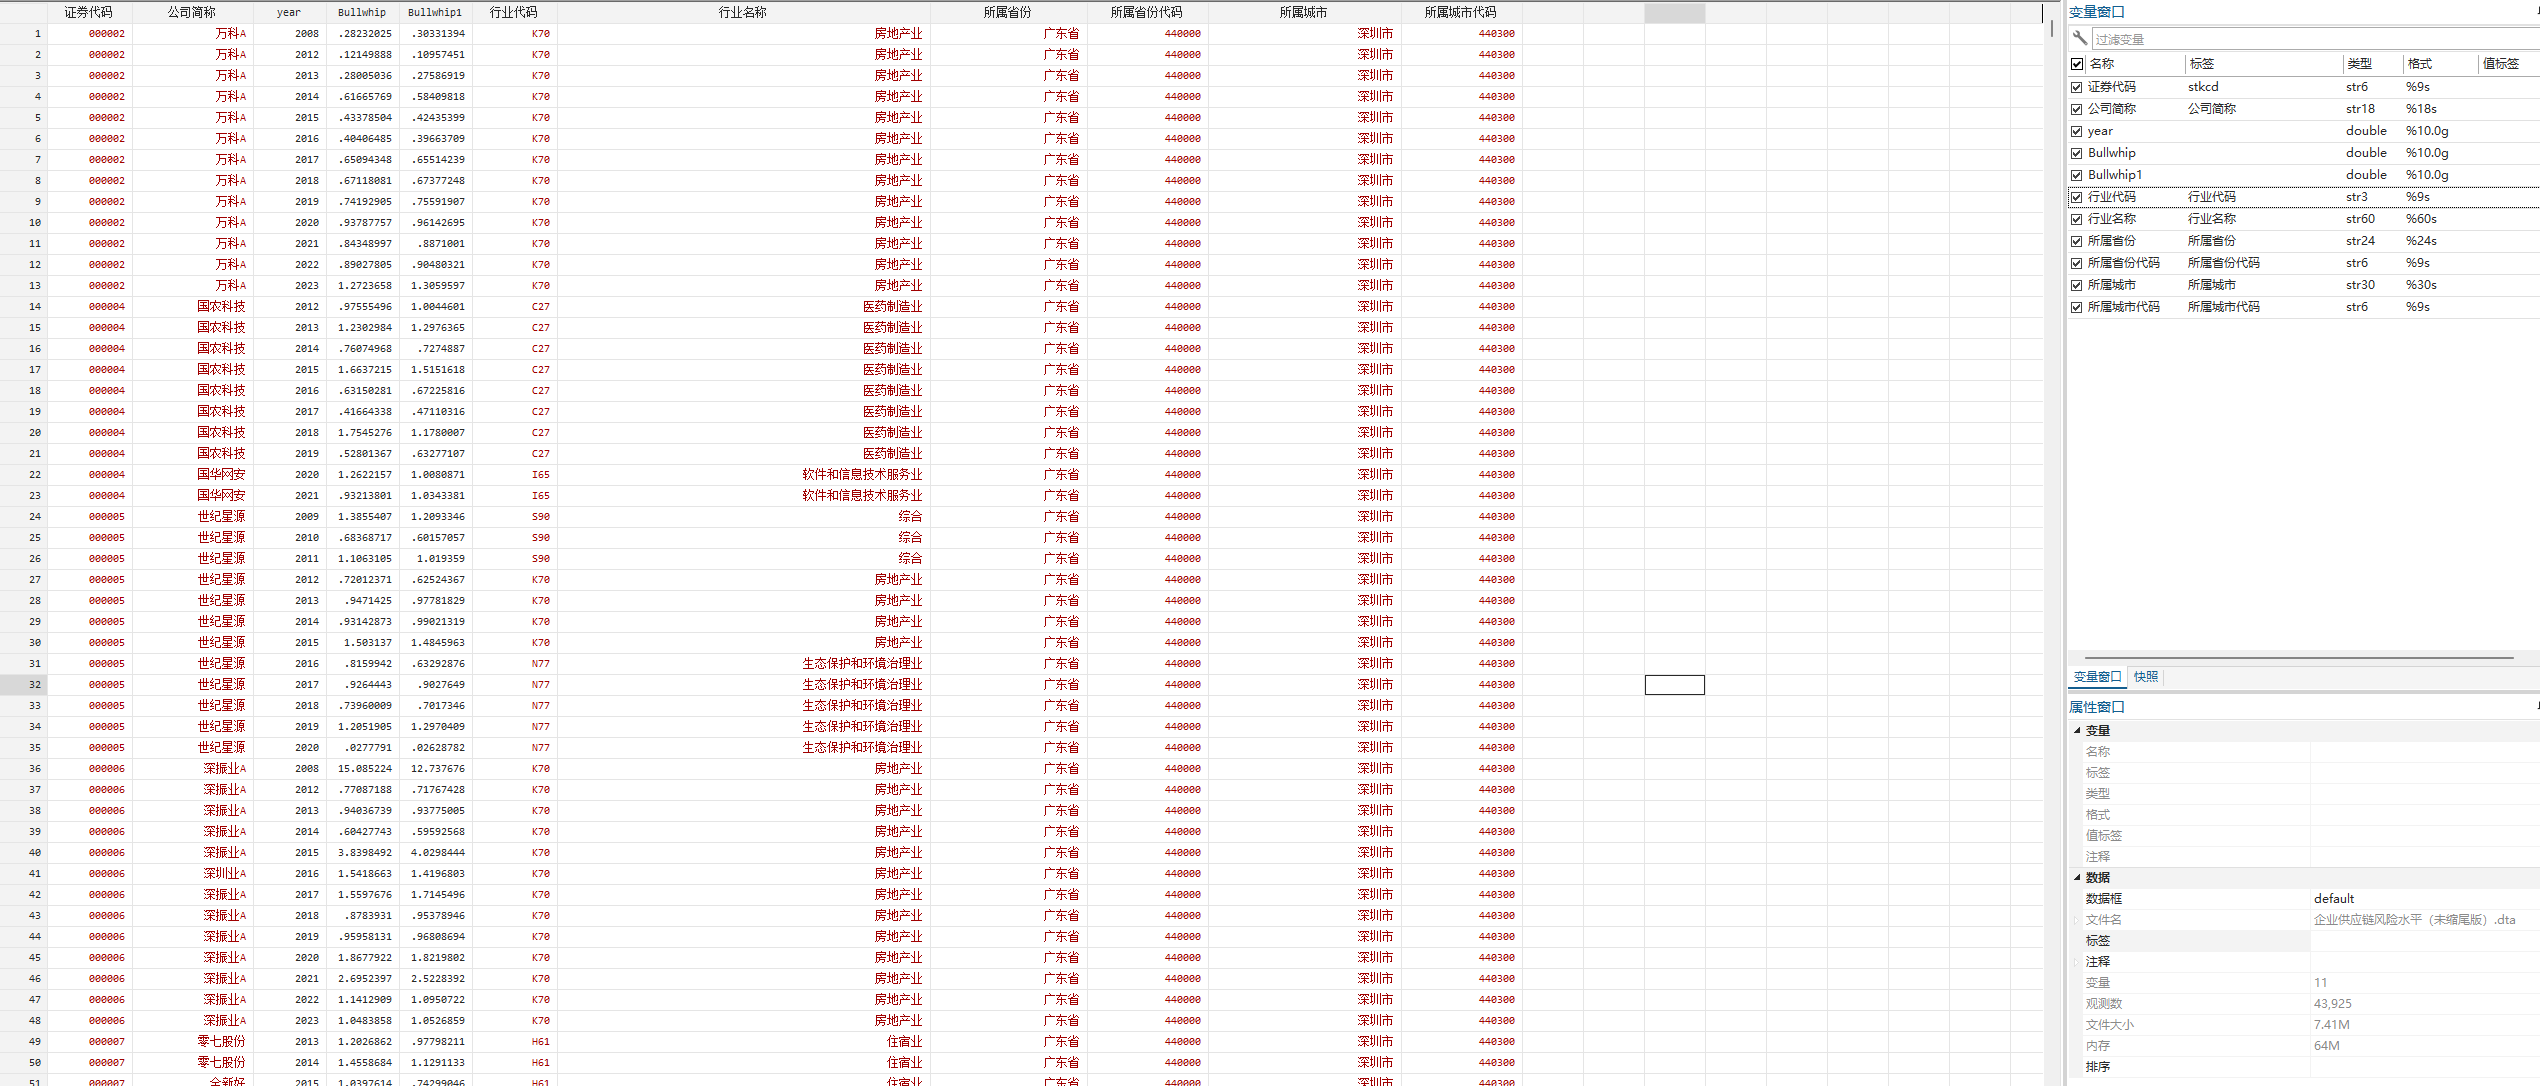Screen dimensions: 2540x1086
Task: Toggle the 所属城市代码 variable checkbox
Action: 2077,307
